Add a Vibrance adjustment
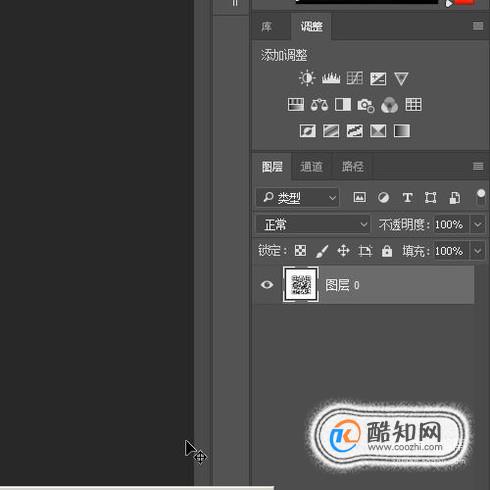 tap(401, 79)
